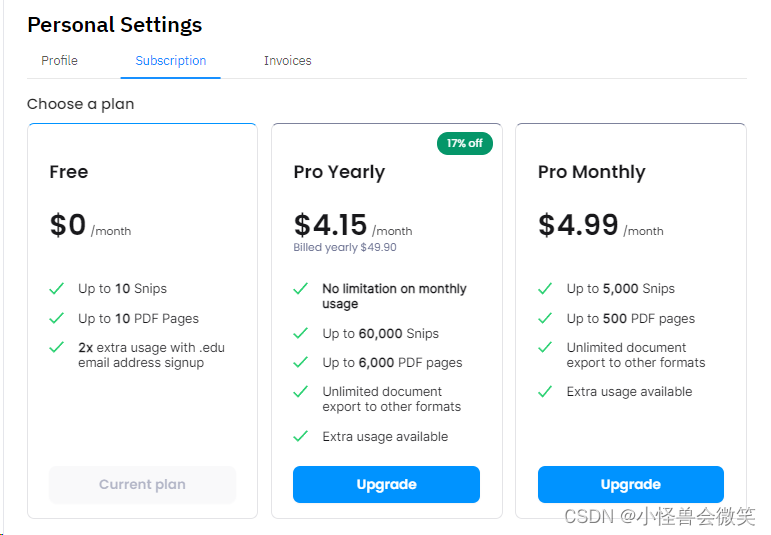Click the 17% off badge
The image size is (771, 535).
click(x=465, y=143)
